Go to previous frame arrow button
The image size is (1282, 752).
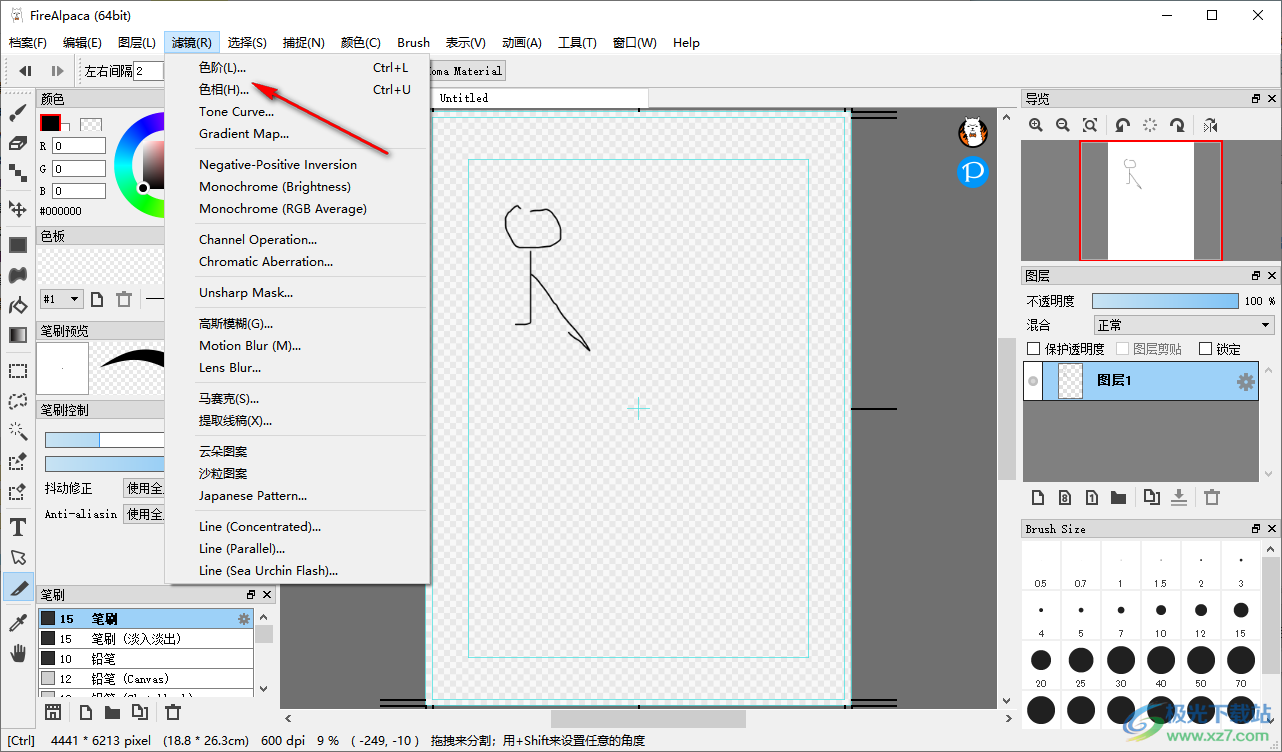(26, 71)
